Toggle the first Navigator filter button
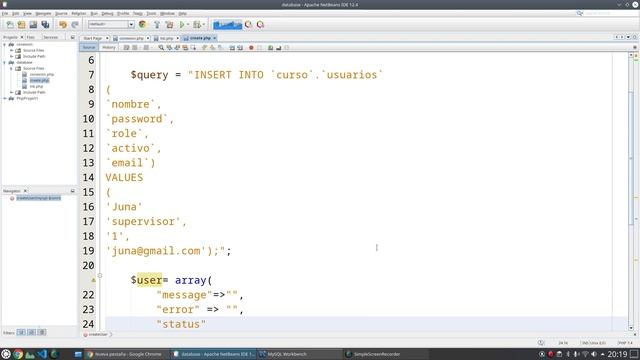 (x=21, y=332)
